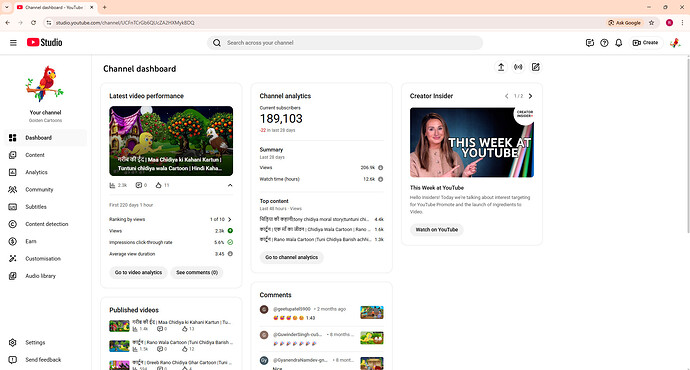Screen dimensions: 690x370
Task: Open the This Week at YouTube thumbnail
Action: (472, 143)
